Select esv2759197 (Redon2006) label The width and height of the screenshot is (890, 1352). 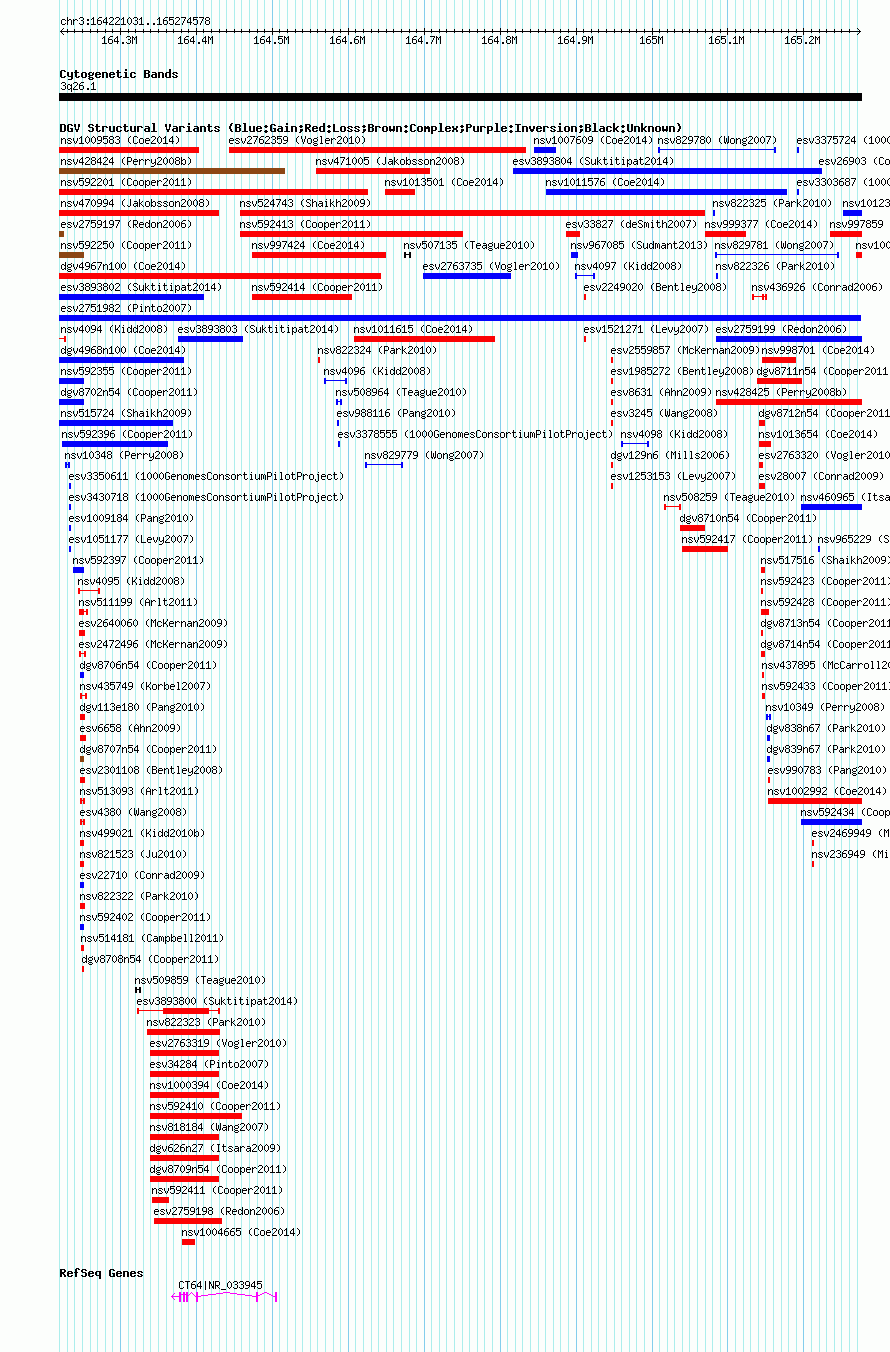pyautogui.click(x=125, y=224)
